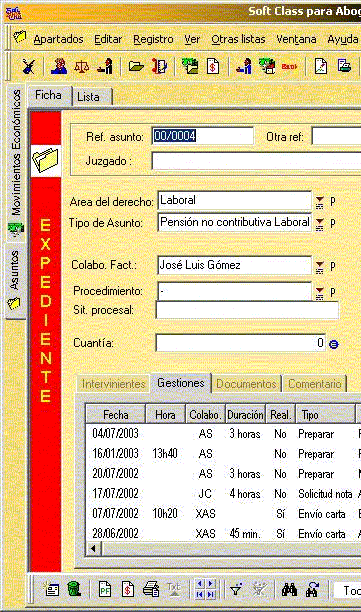Click the folder icon left of Apartados menu
This screenshot has height=612, width=361.
(x=20, y=37)
